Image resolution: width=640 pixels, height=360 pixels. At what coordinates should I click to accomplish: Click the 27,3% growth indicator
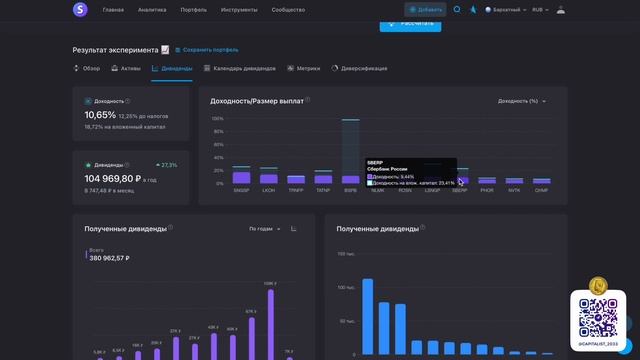click(x=167, y=165)
